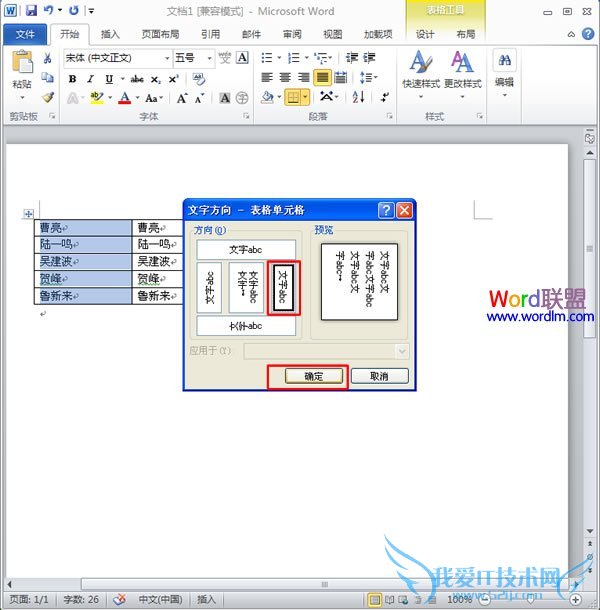The width and height of the screenshot is (600, 610).
Task: Select horizontal 文字abc direction option
Action: point(246,249)
